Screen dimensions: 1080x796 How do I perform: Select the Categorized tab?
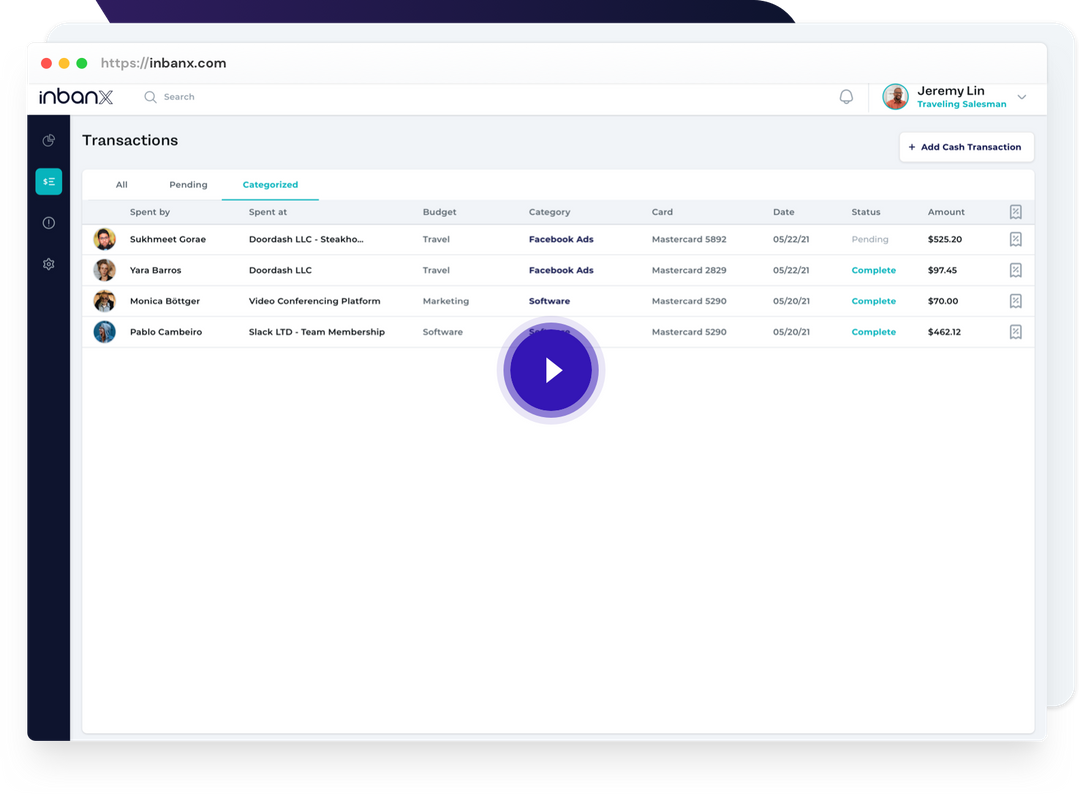(270, 184)
